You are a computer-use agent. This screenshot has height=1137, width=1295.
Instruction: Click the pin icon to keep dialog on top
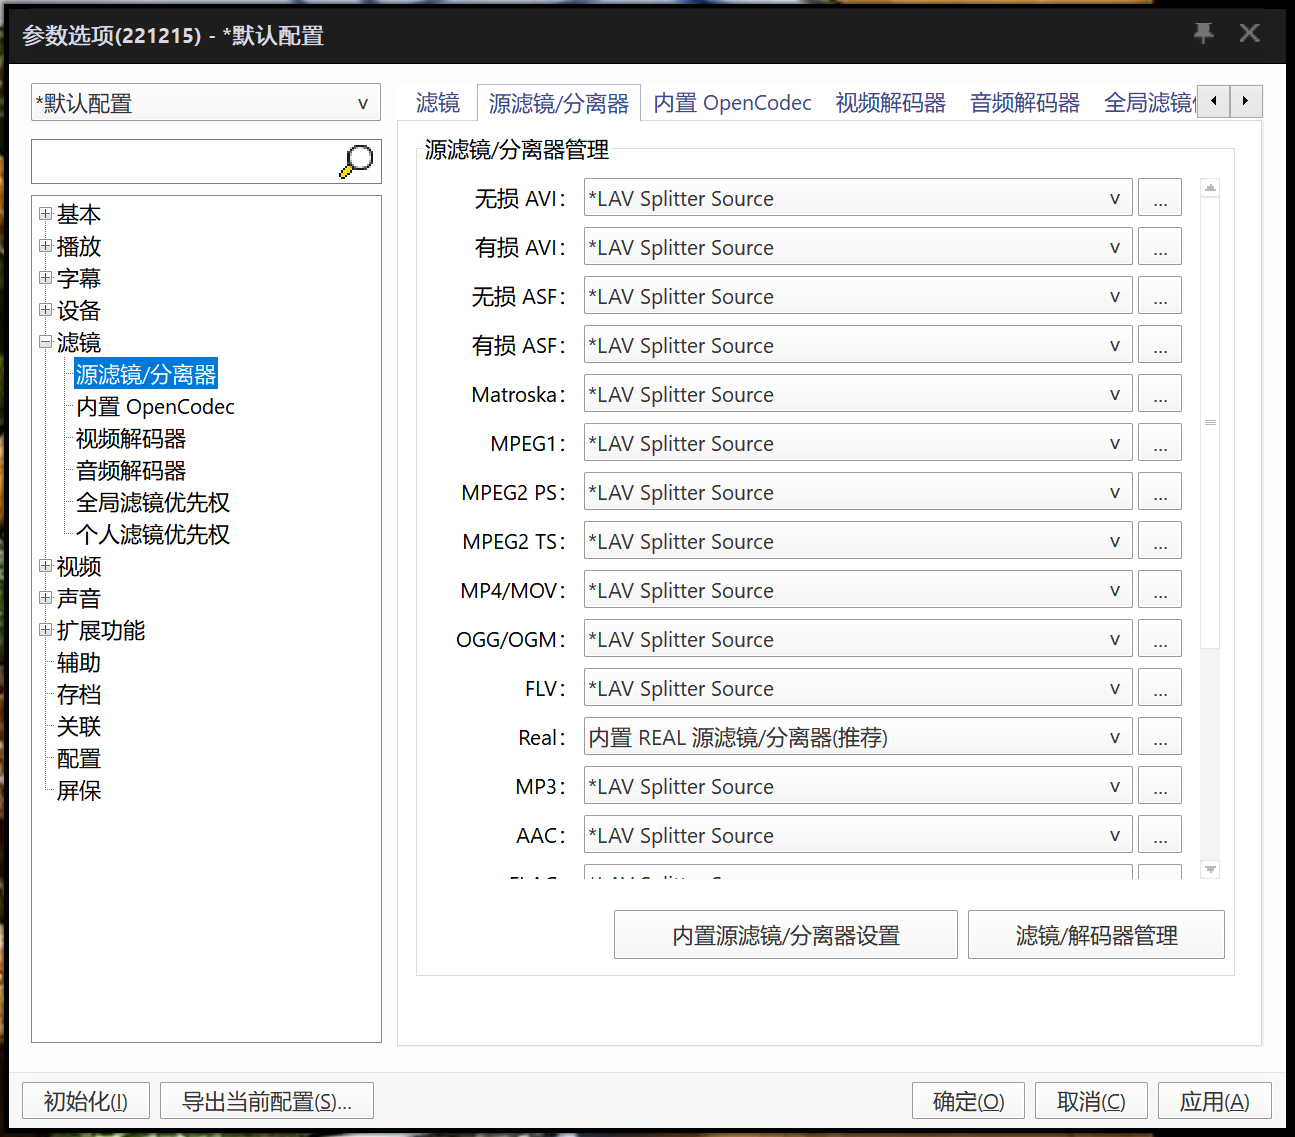tap(1202, 33)
